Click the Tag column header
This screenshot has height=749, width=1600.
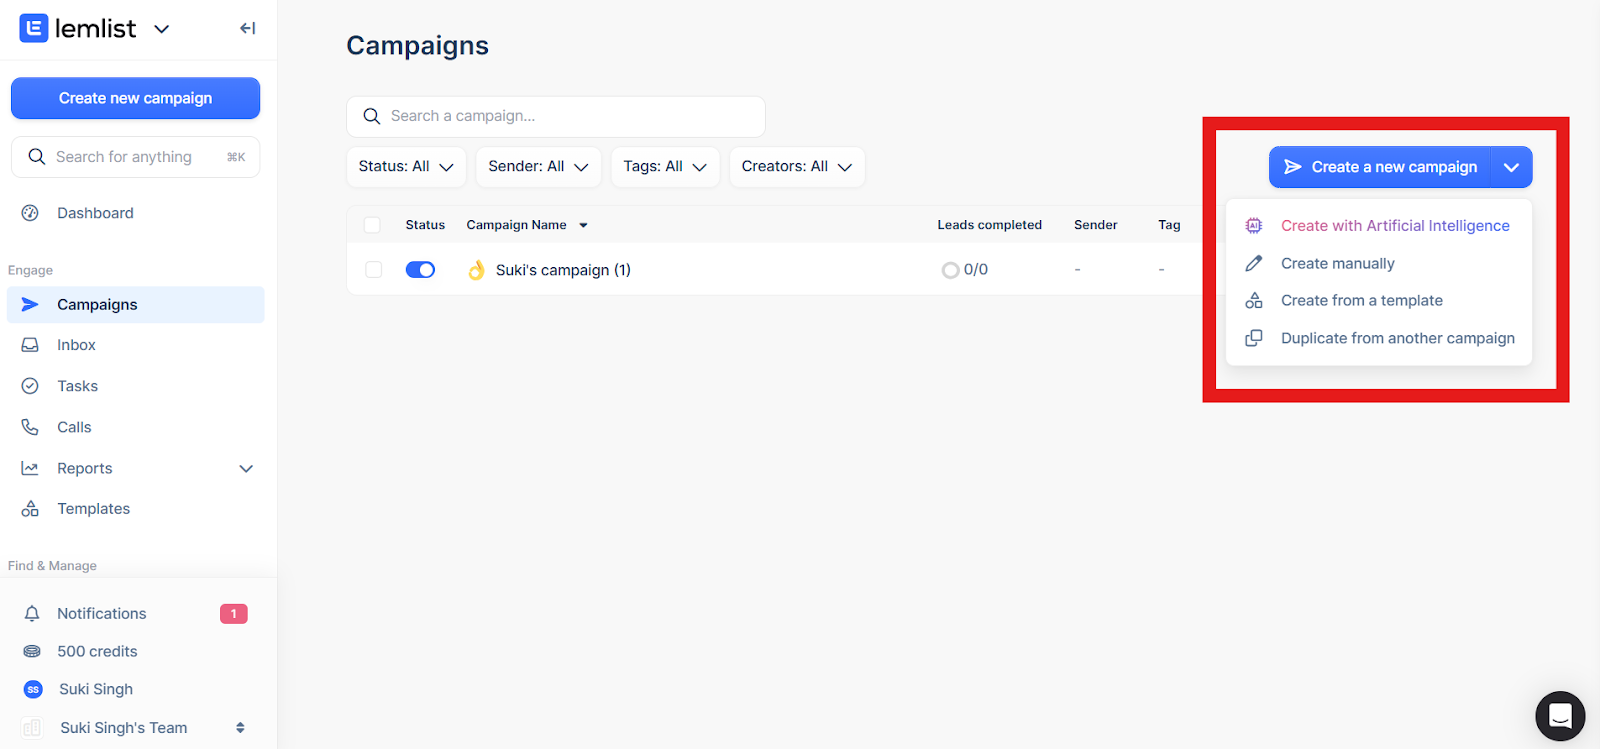[1169, 225]
